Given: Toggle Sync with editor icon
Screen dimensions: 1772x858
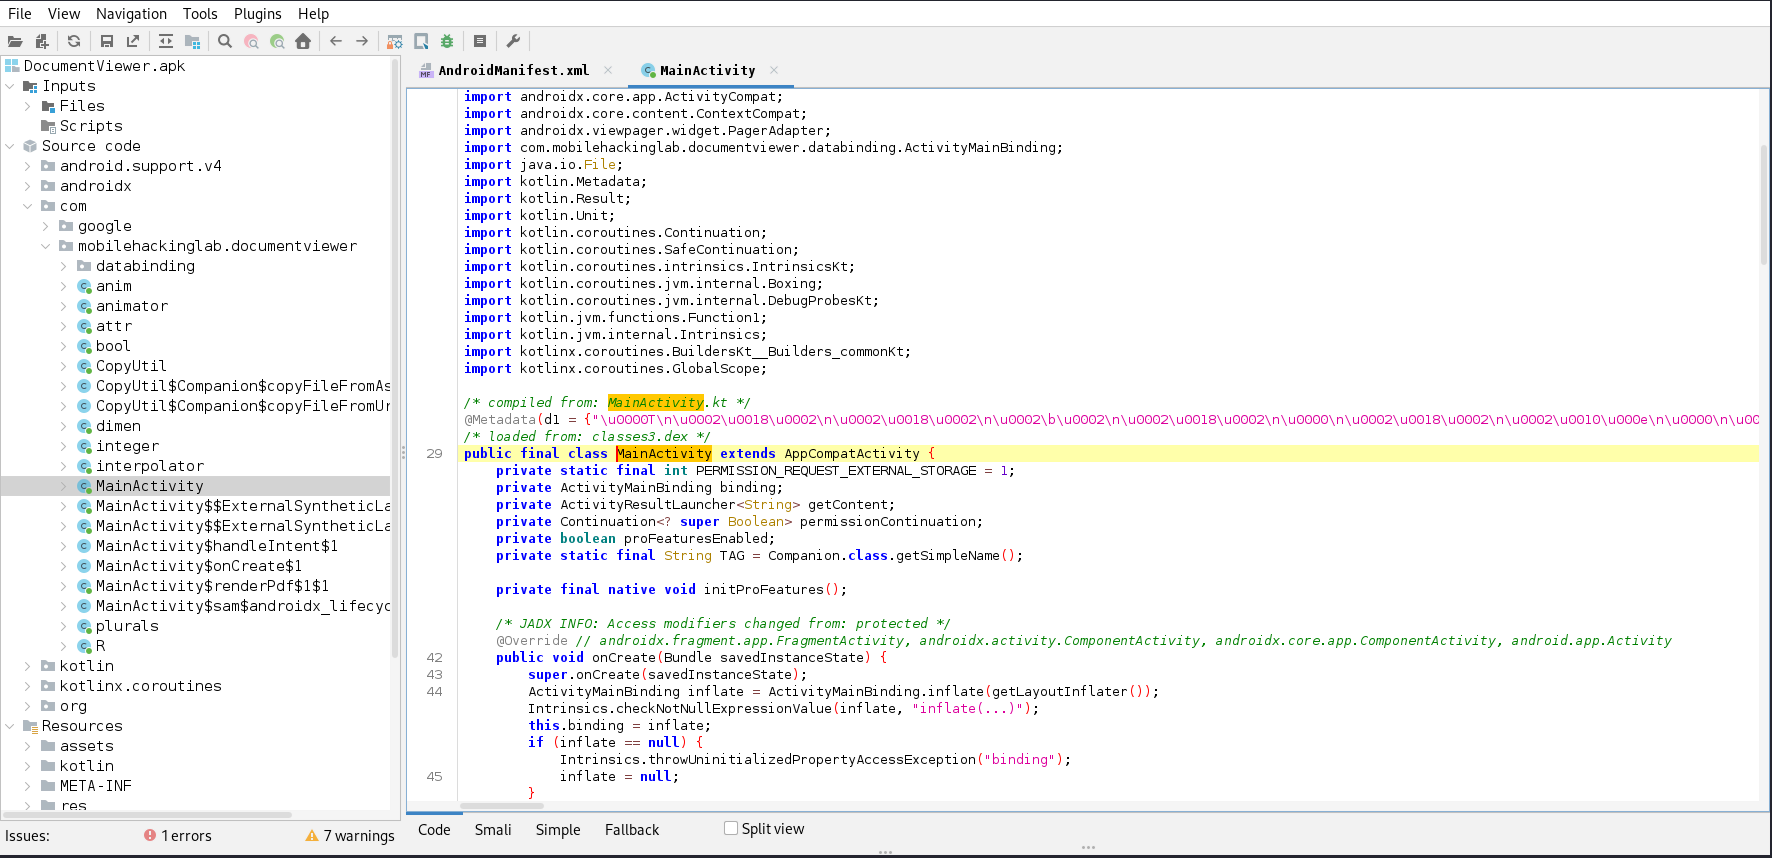Looking at the screenshot, I should [x=166, y=41].
